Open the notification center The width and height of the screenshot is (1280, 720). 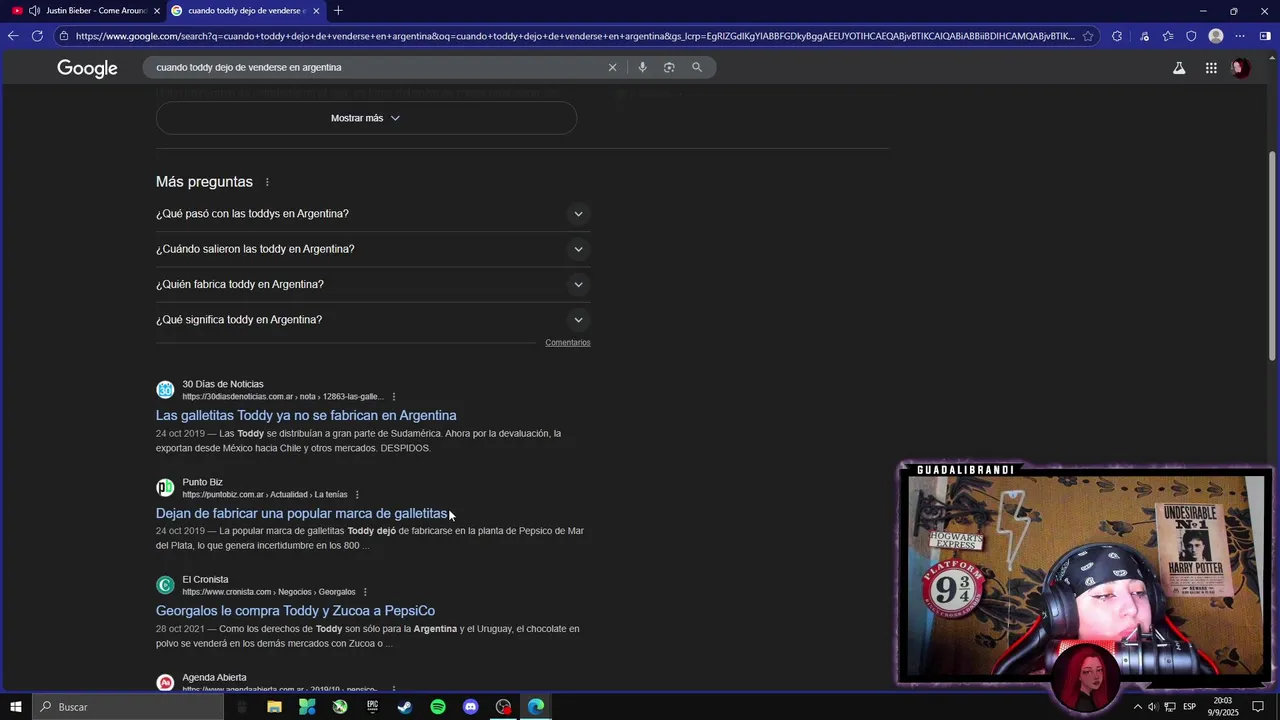(1259, 707)
